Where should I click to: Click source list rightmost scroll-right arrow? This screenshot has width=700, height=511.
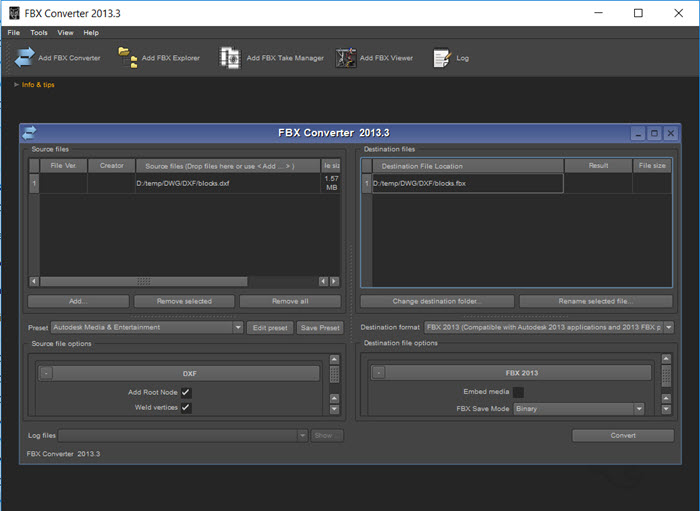[x=334, y=281]
